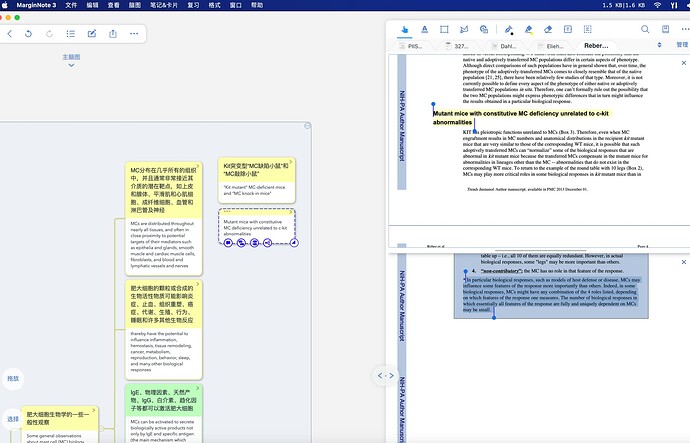
Task: Click the blue selected paragraph in lower pane
Action: pyautogui.click(x=551, y=294)
